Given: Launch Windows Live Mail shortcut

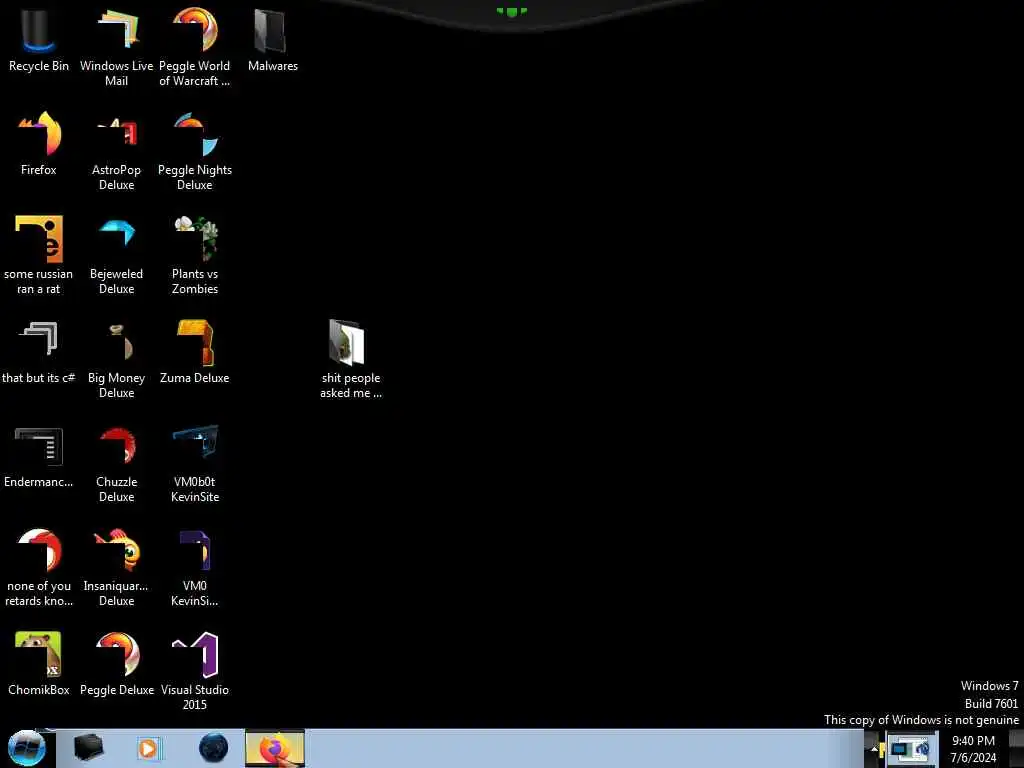Looking at the screenshot, I should pyautogui.click(x=116, y=47).
